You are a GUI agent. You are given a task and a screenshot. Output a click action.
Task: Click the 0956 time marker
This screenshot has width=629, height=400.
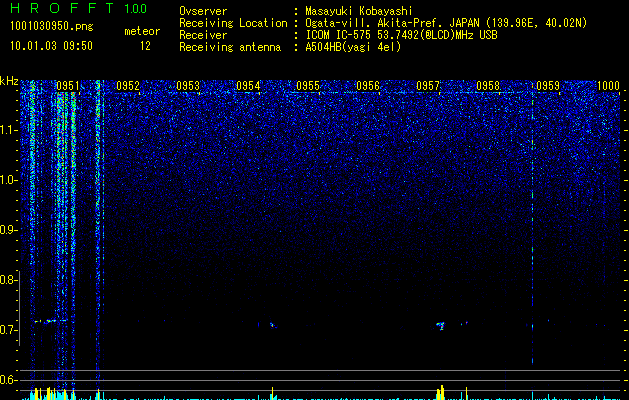[x=368, y=86]
